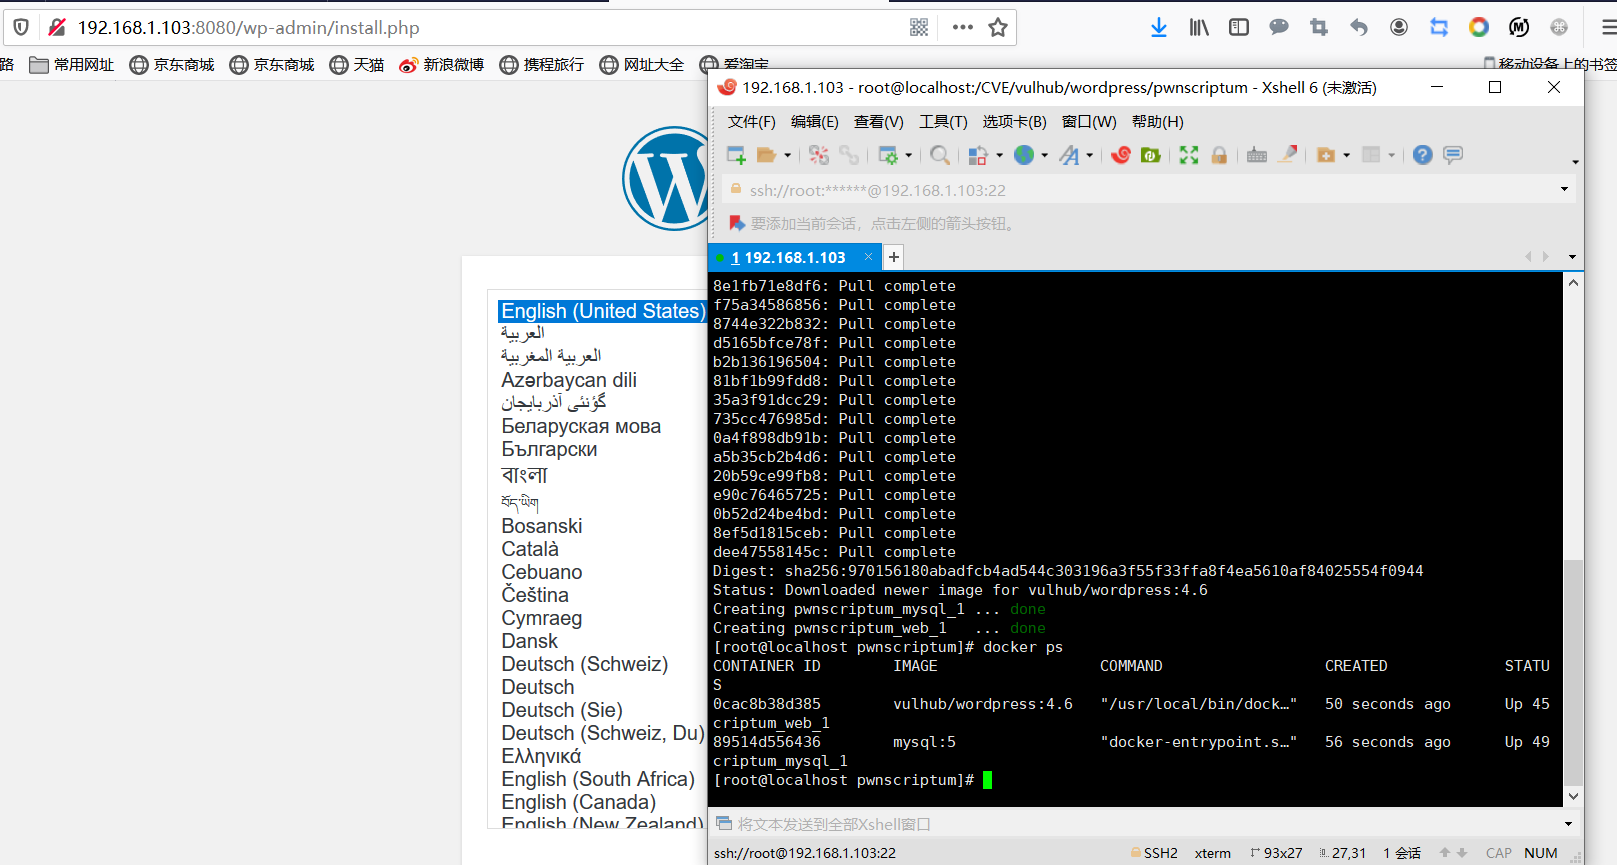Viewport: 1617px width, 865px height.
Task: Open the 文件(F) menu
Action: 751,121
